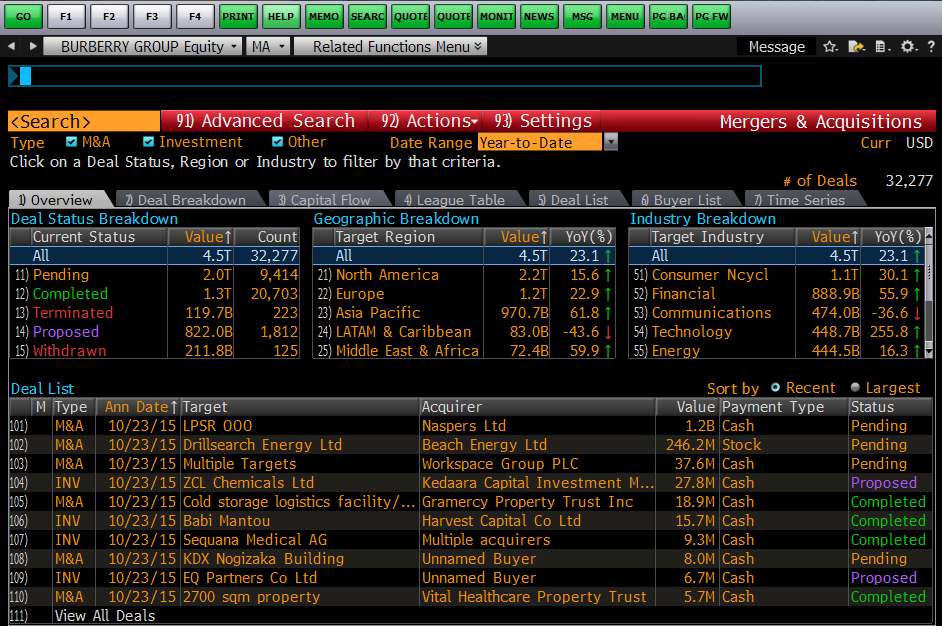This screenshot has height=626, width=942.
Task: Click the back navigation arrow
Action: click(x=11, y=46)
